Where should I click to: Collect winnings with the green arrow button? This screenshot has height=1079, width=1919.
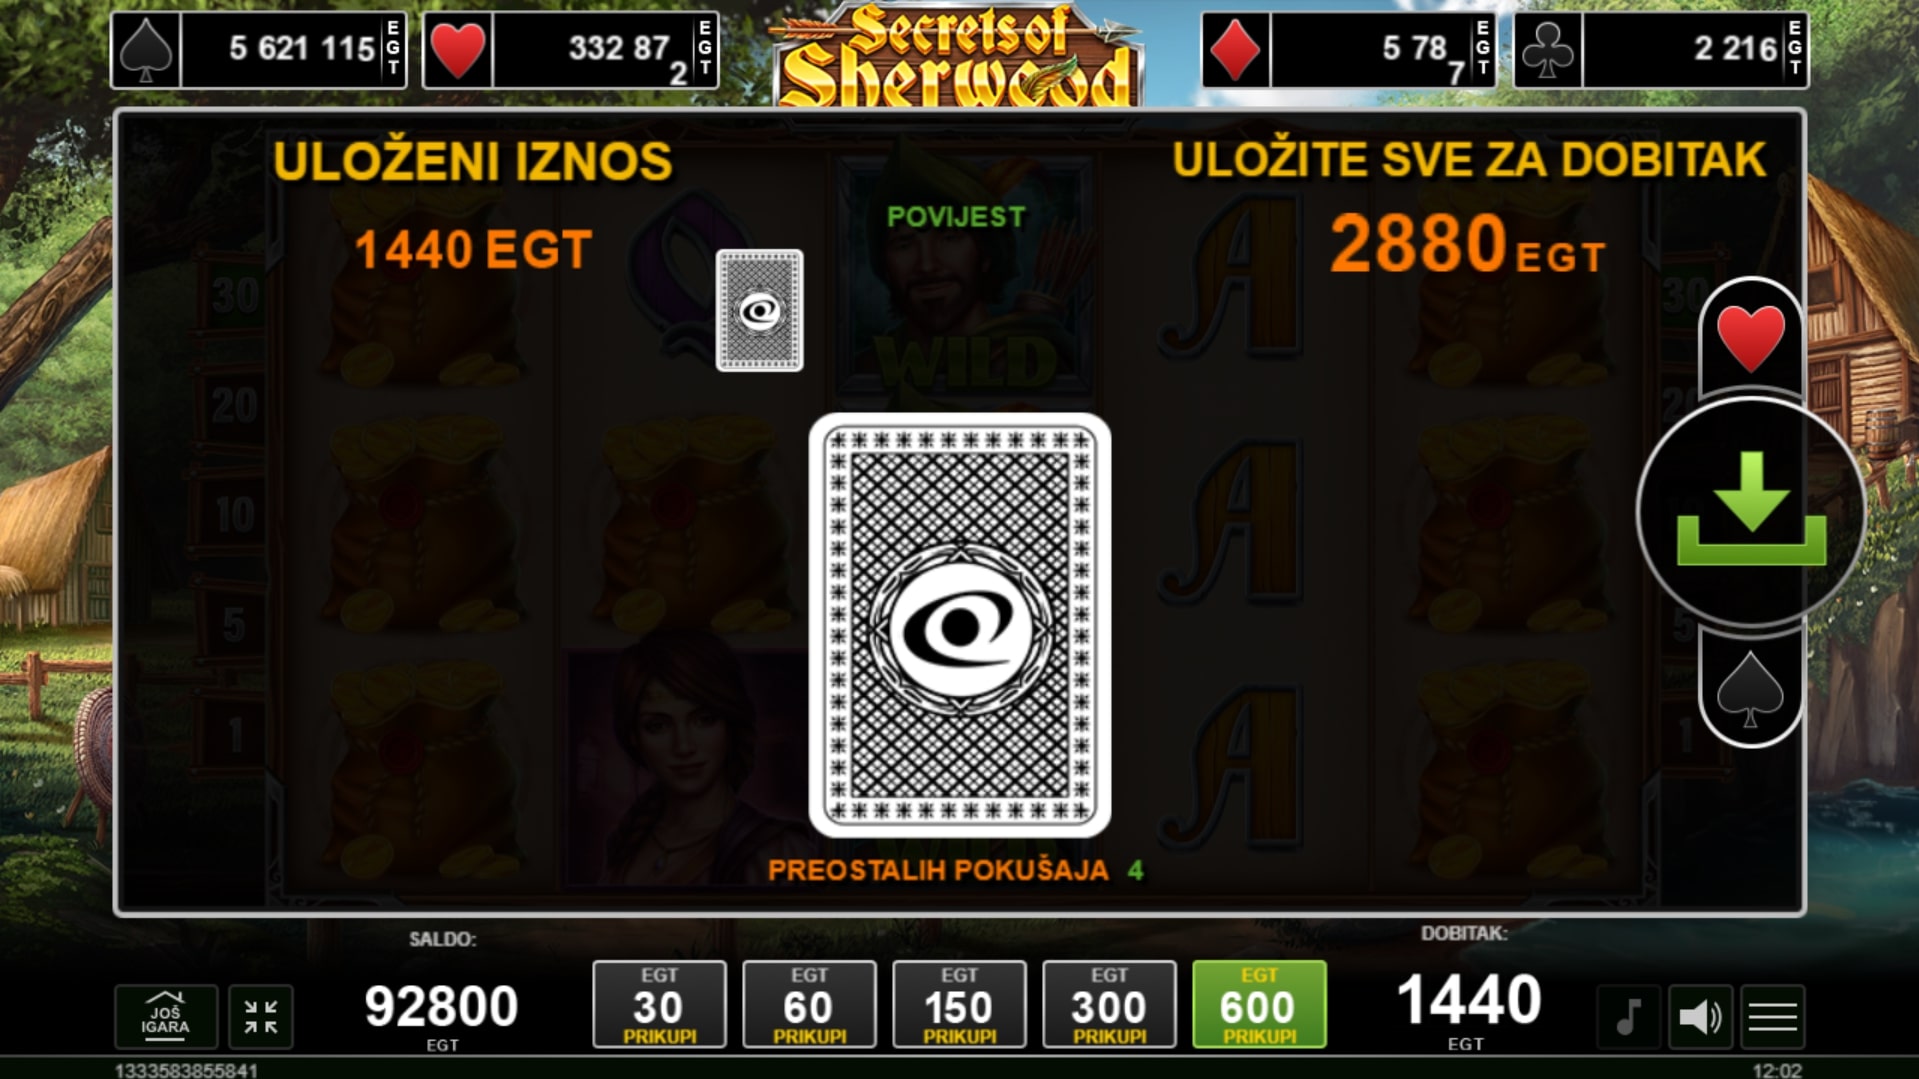click(1751, 512)
